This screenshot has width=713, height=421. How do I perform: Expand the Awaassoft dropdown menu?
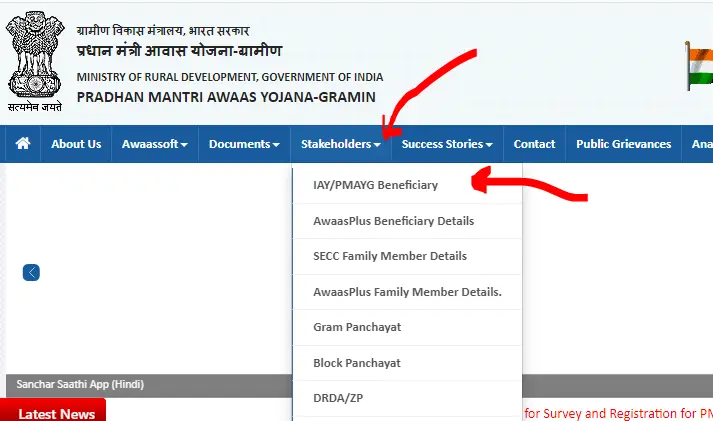coord(155,144)
